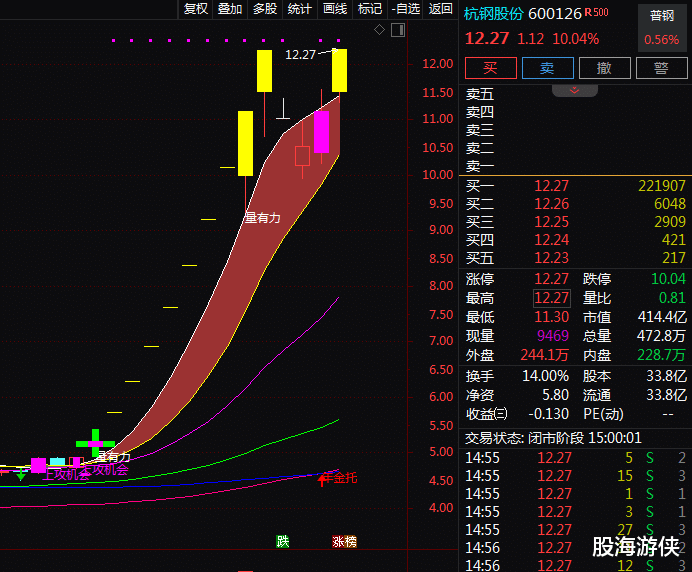Click the 外盘 value 244.1万
Screen dimensions: 692x572
[545, 355]
